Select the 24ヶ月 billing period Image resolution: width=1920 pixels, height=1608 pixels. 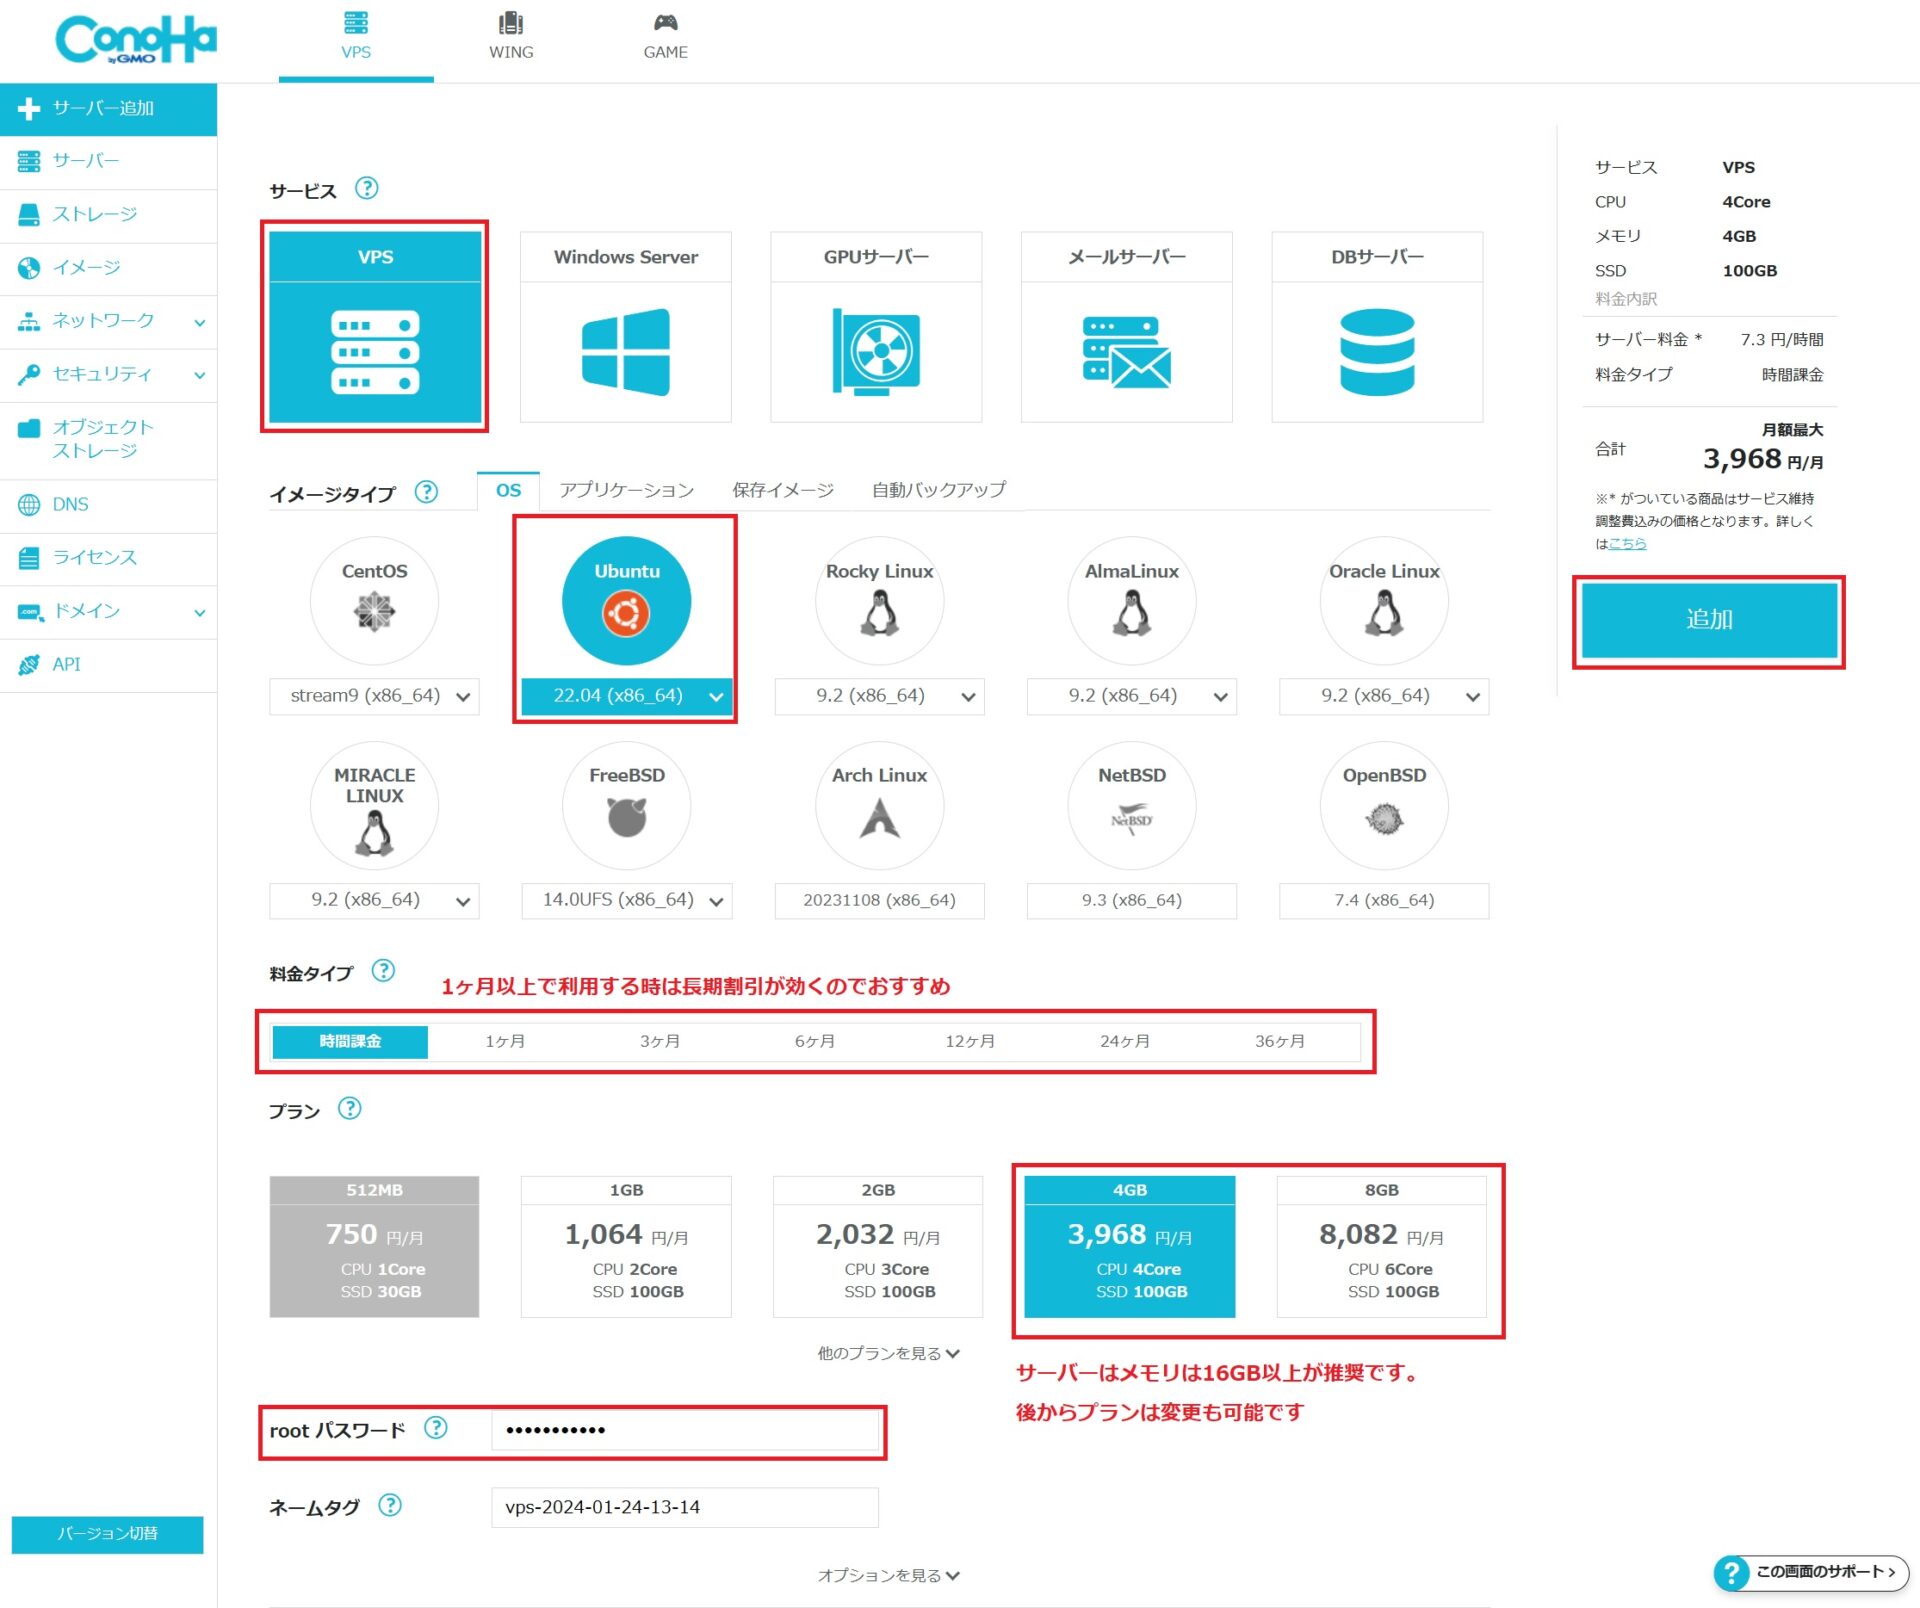click(x=1125, y=1041)
